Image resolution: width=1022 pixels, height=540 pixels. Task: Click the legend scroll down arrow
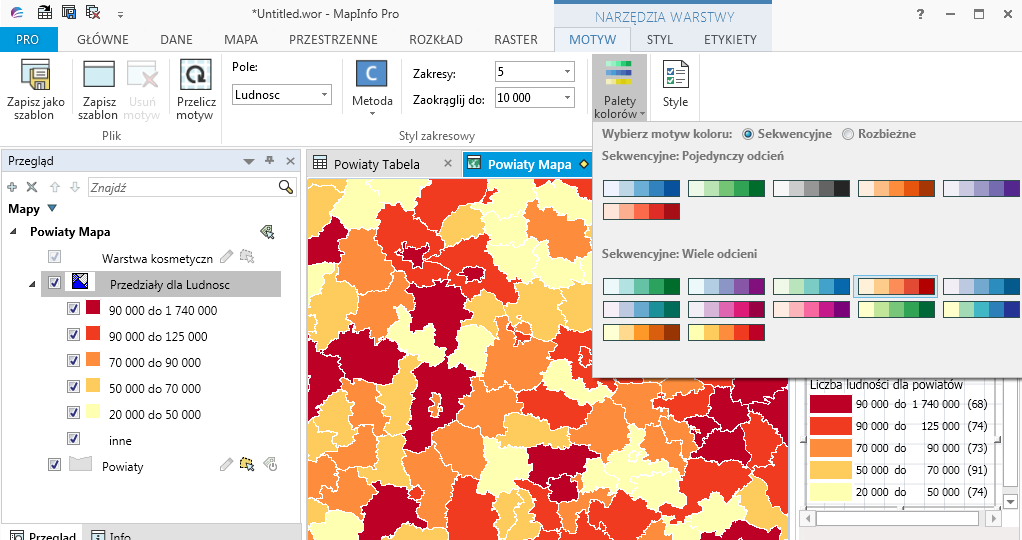click(x=1010, y=502)
